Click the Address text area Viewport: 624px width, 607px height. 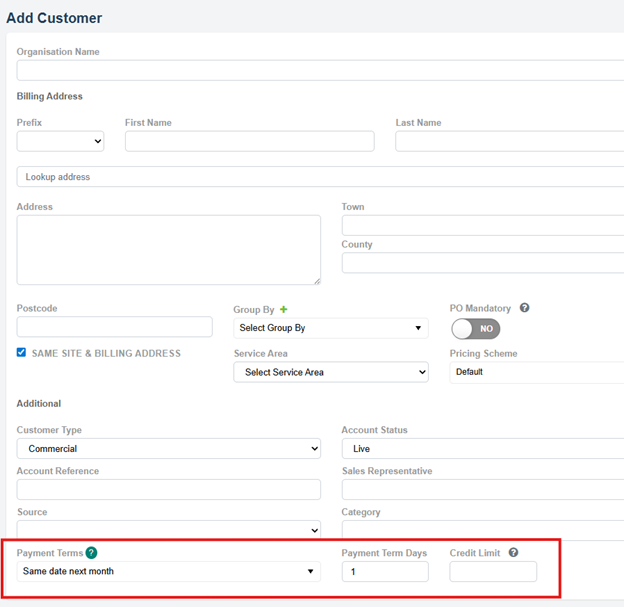(x=168, y=249)
